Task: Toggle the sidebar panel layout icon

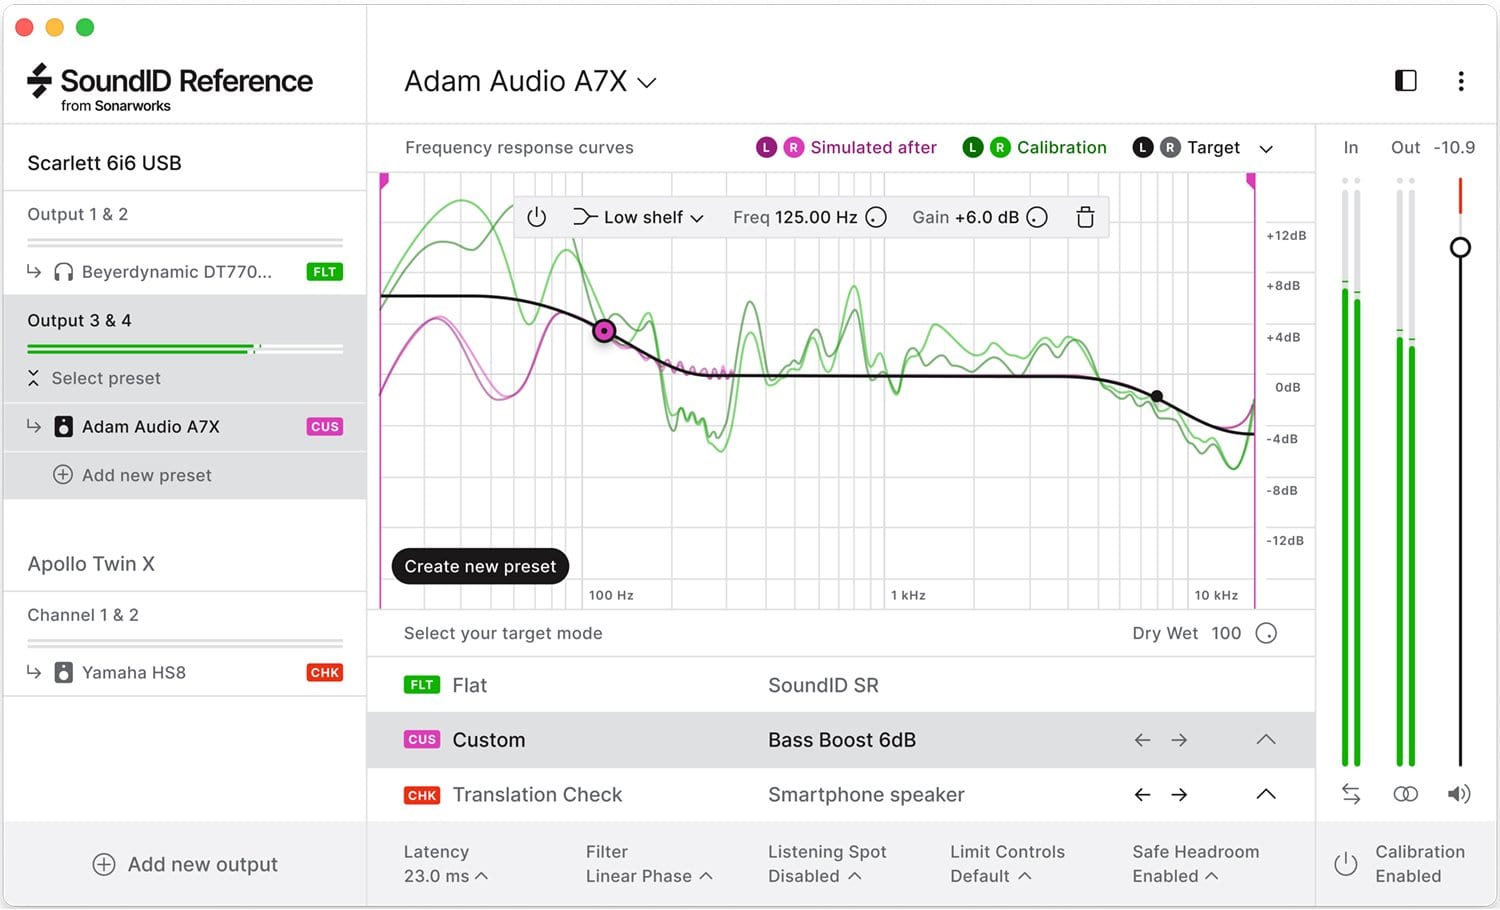Action: coord(1406,81)
